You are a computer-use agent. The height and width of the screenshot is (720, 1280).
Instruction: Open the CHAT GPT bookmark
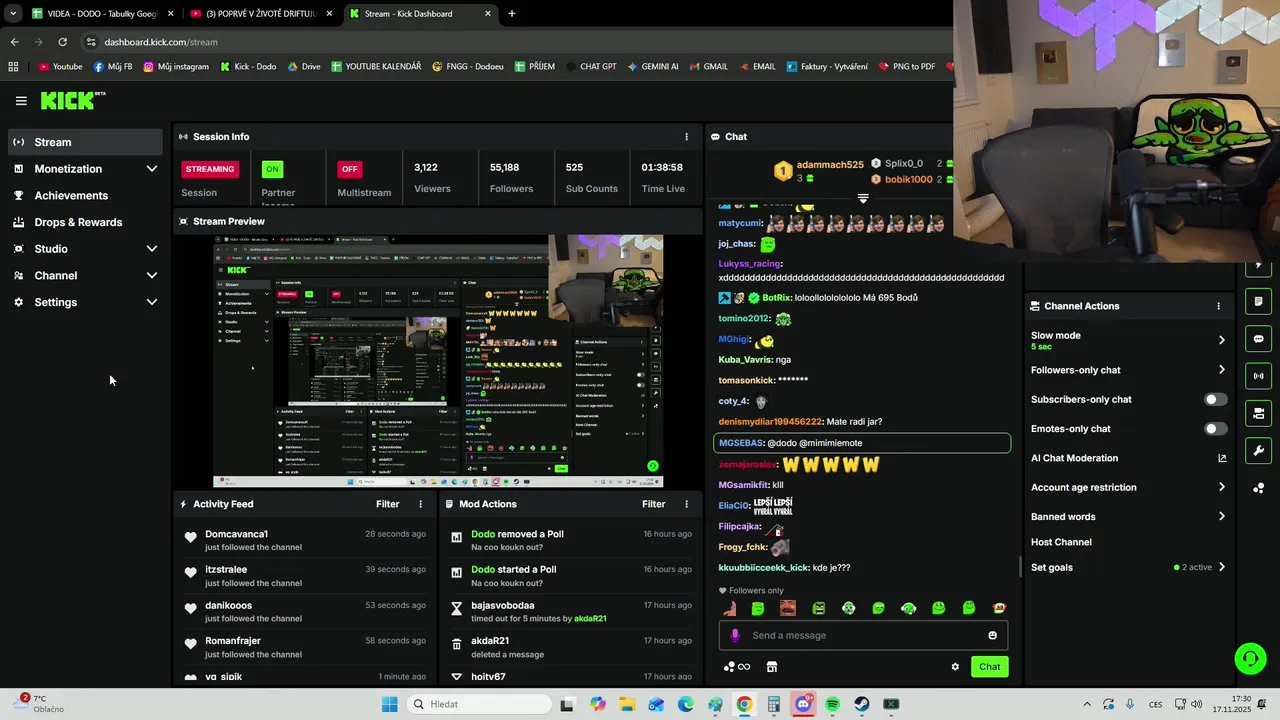pos(590,67)
